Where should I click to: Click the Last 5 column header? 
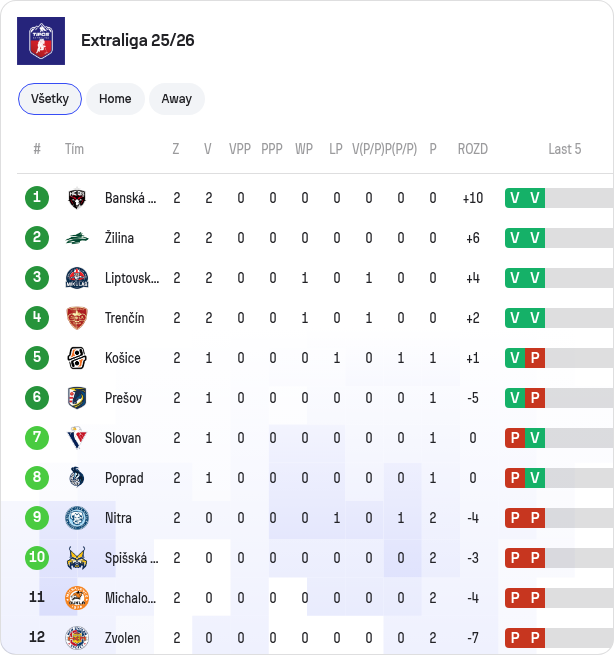[565, 149]
